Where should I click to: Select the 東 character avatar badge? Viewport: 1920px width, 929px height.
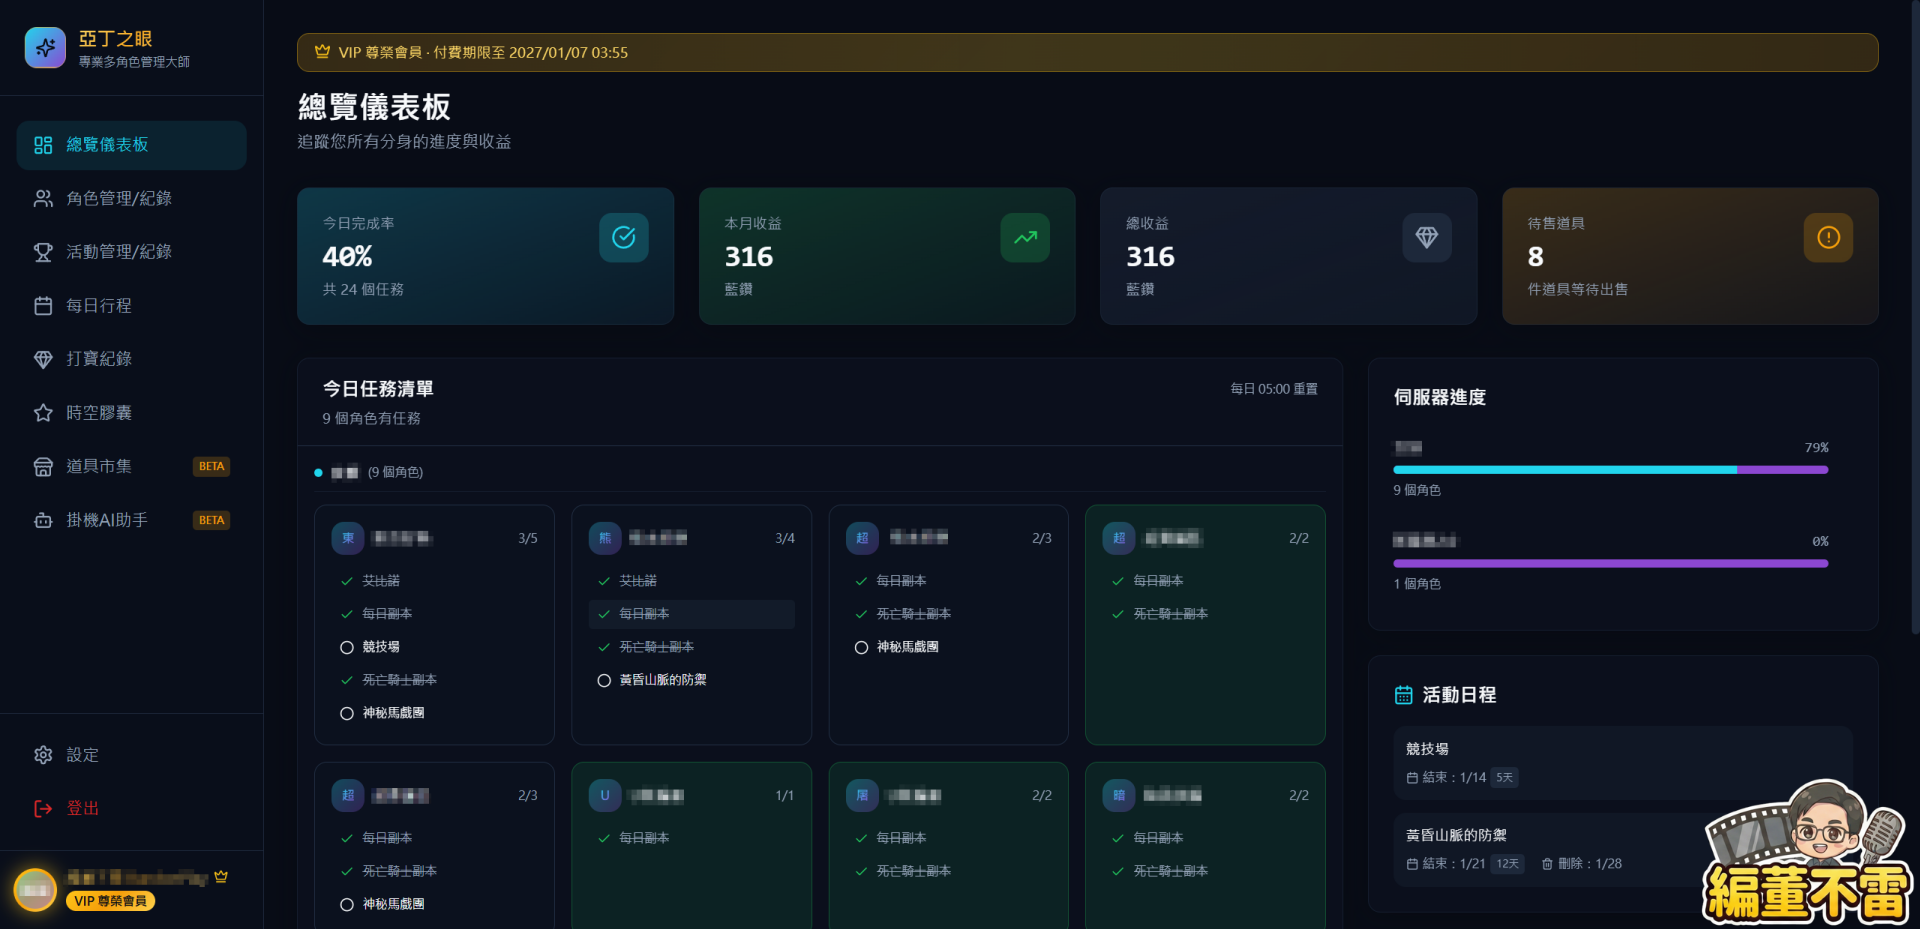348,538
